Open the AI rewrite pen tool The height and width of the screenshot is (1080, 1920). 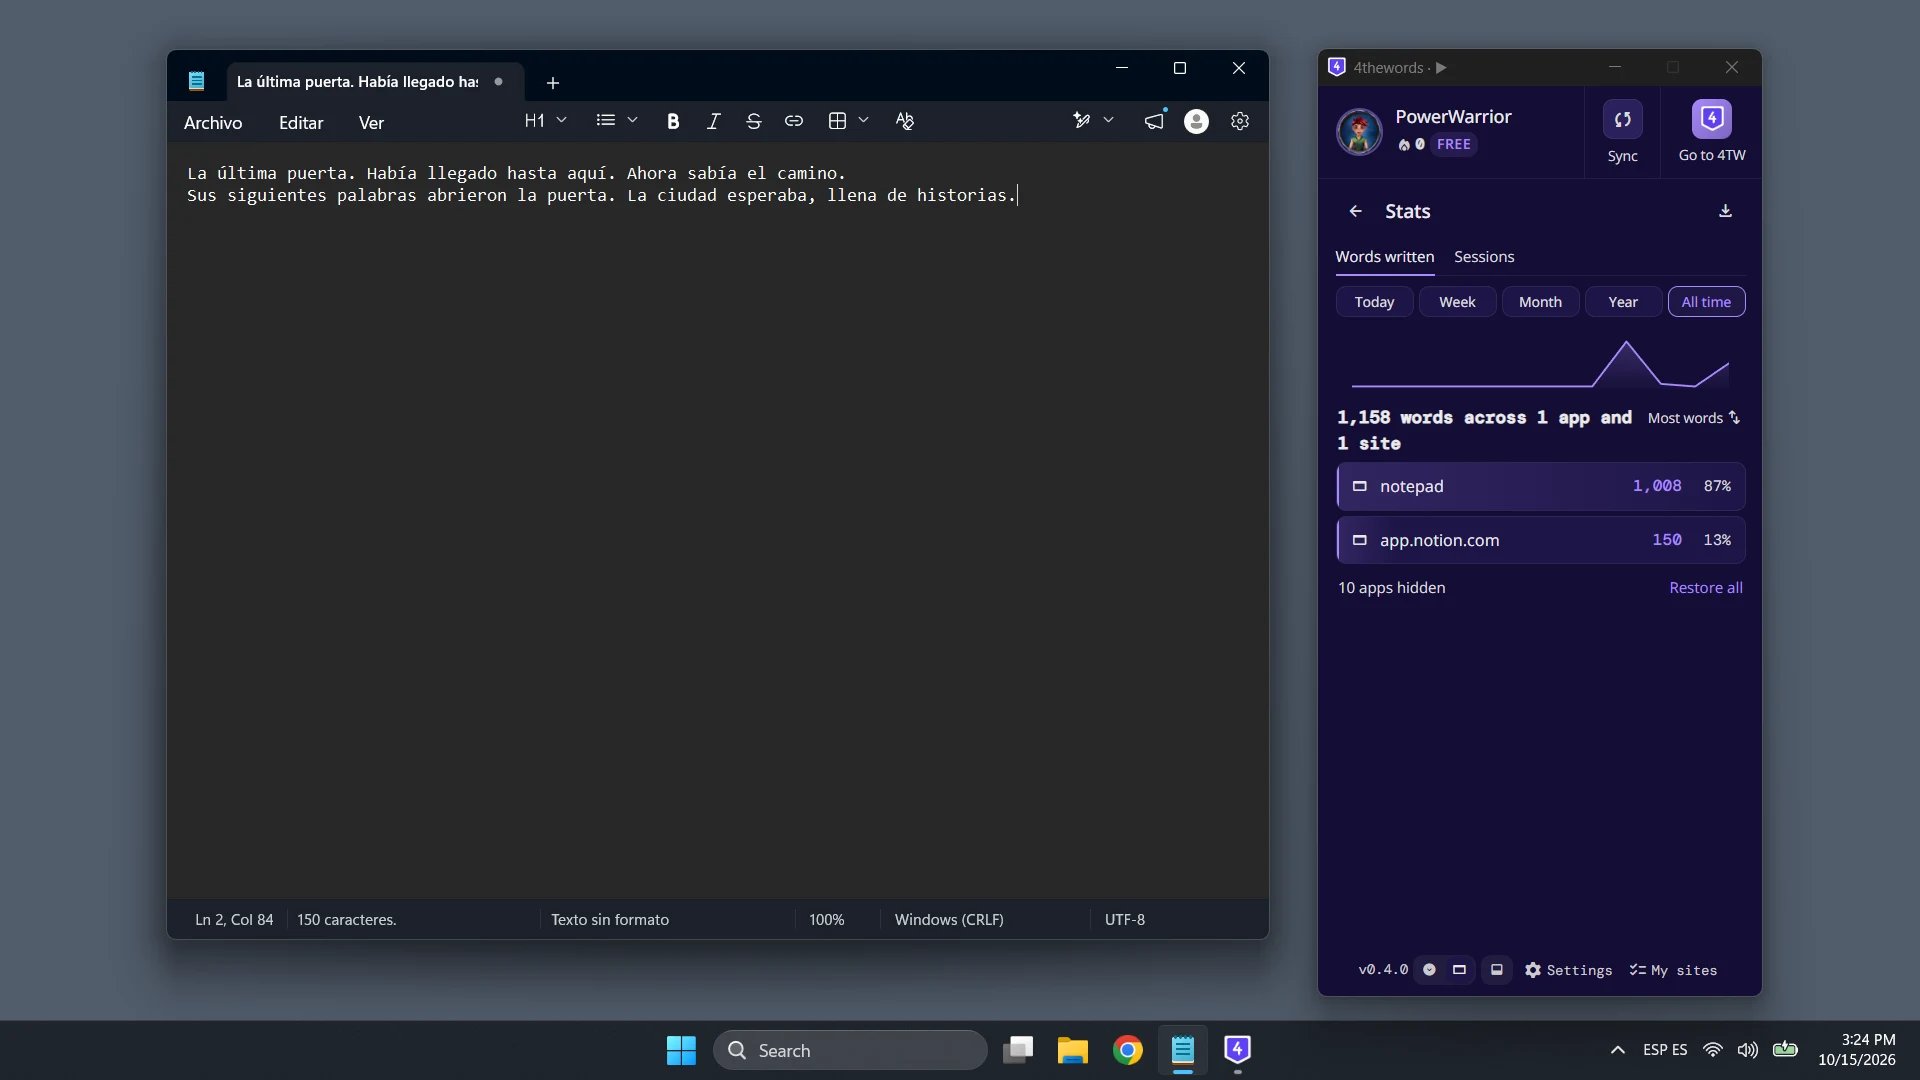[x=1081, y=121]
